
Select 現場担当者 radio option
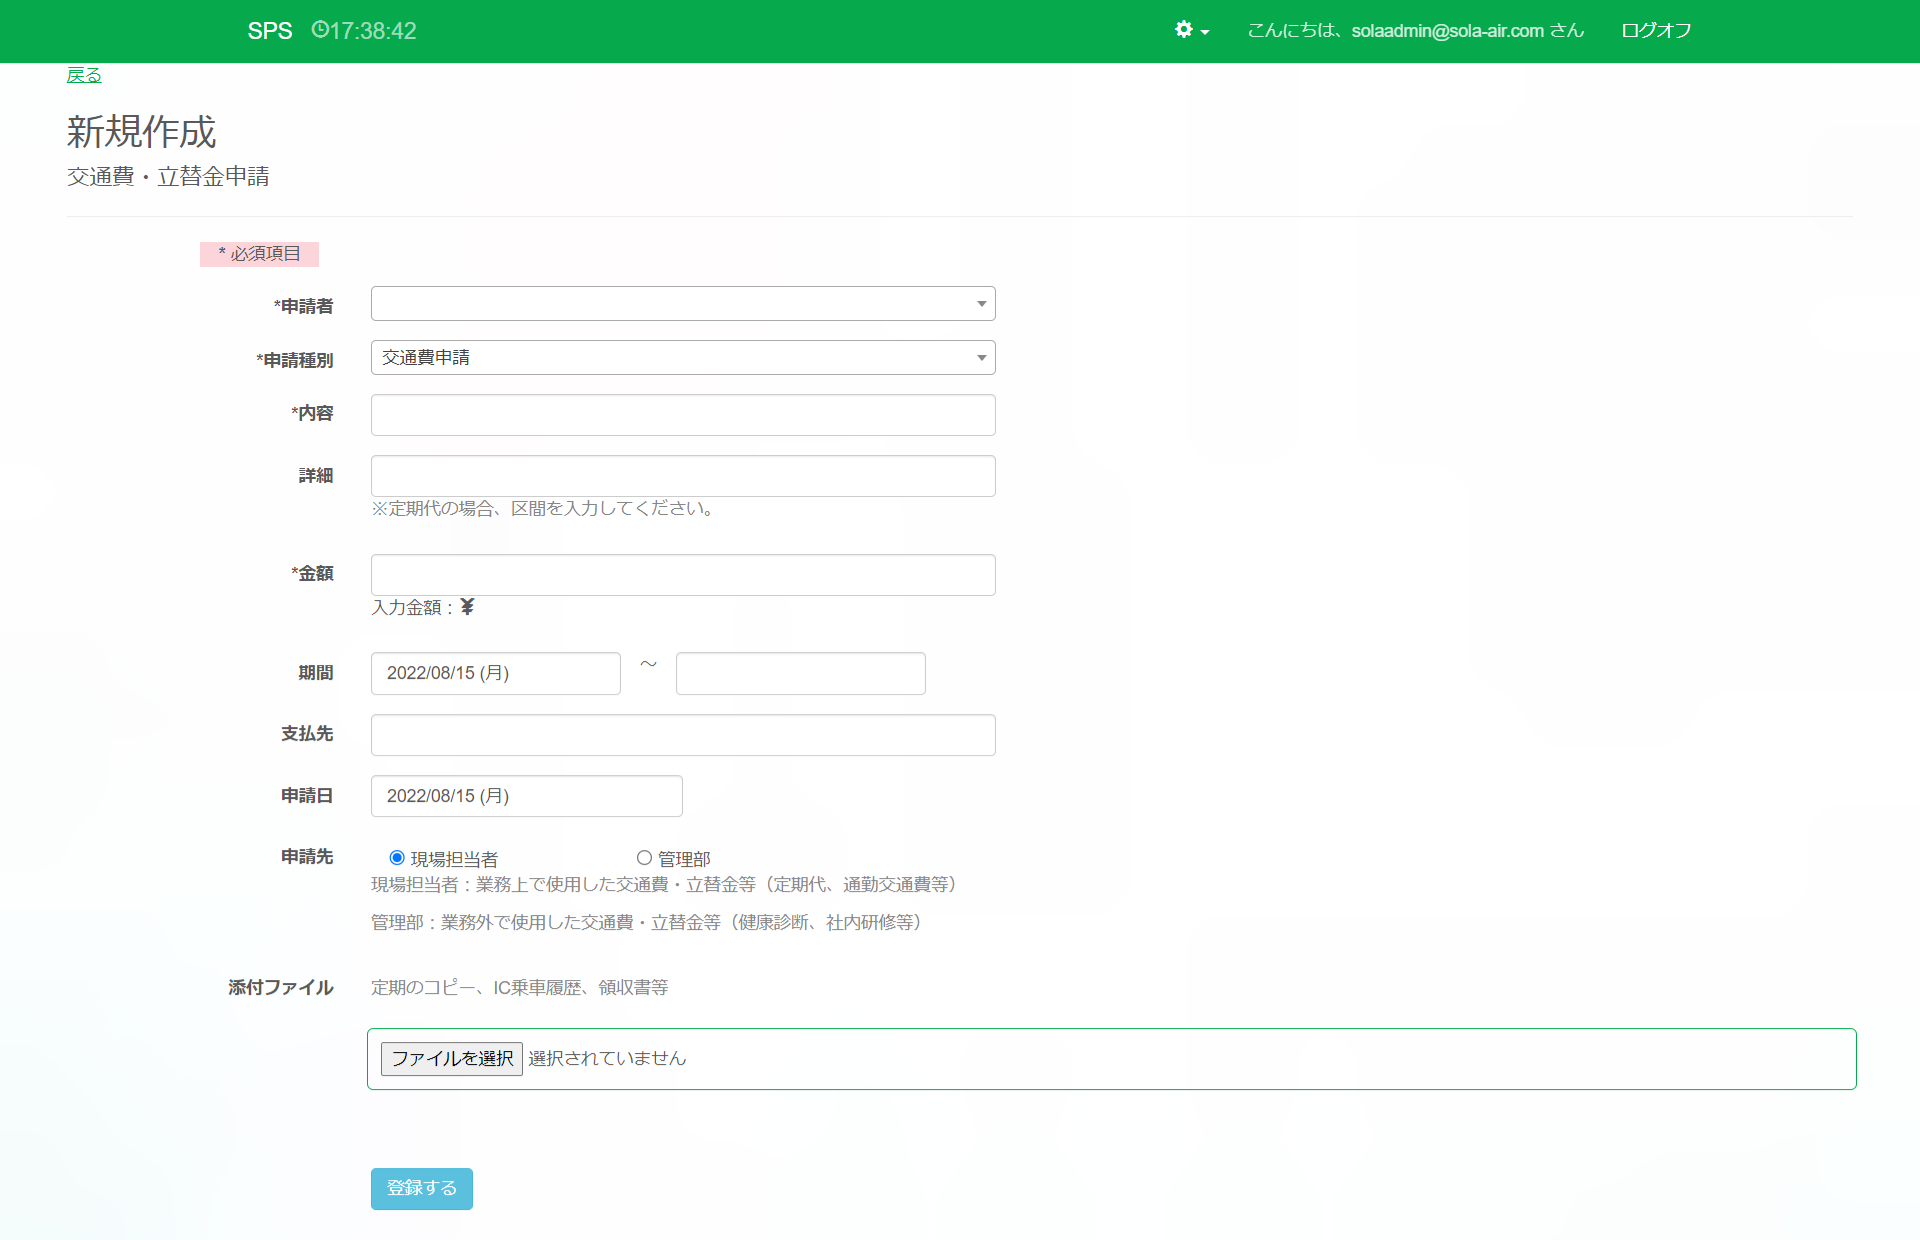tap(397, 858)
